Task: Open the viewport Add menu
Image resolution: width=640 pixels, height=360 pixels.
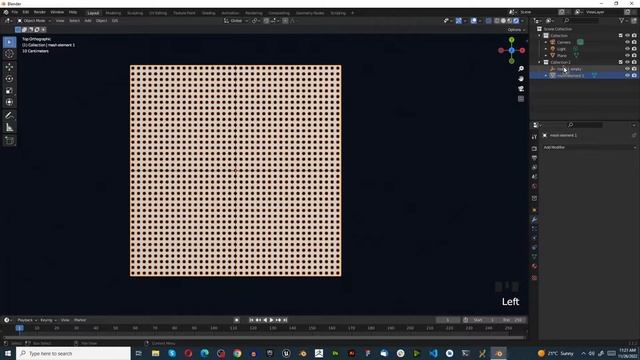Action: (x=88, y=20)
